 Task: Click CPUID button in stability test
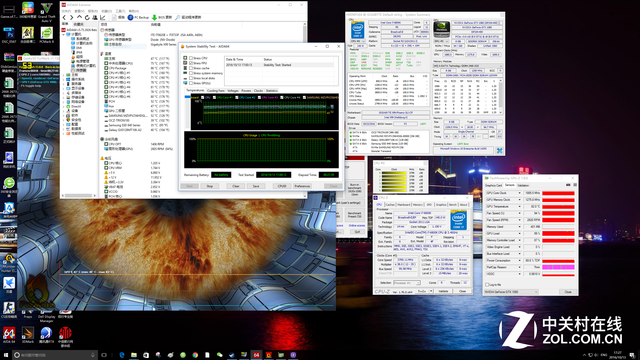(282, 186)
